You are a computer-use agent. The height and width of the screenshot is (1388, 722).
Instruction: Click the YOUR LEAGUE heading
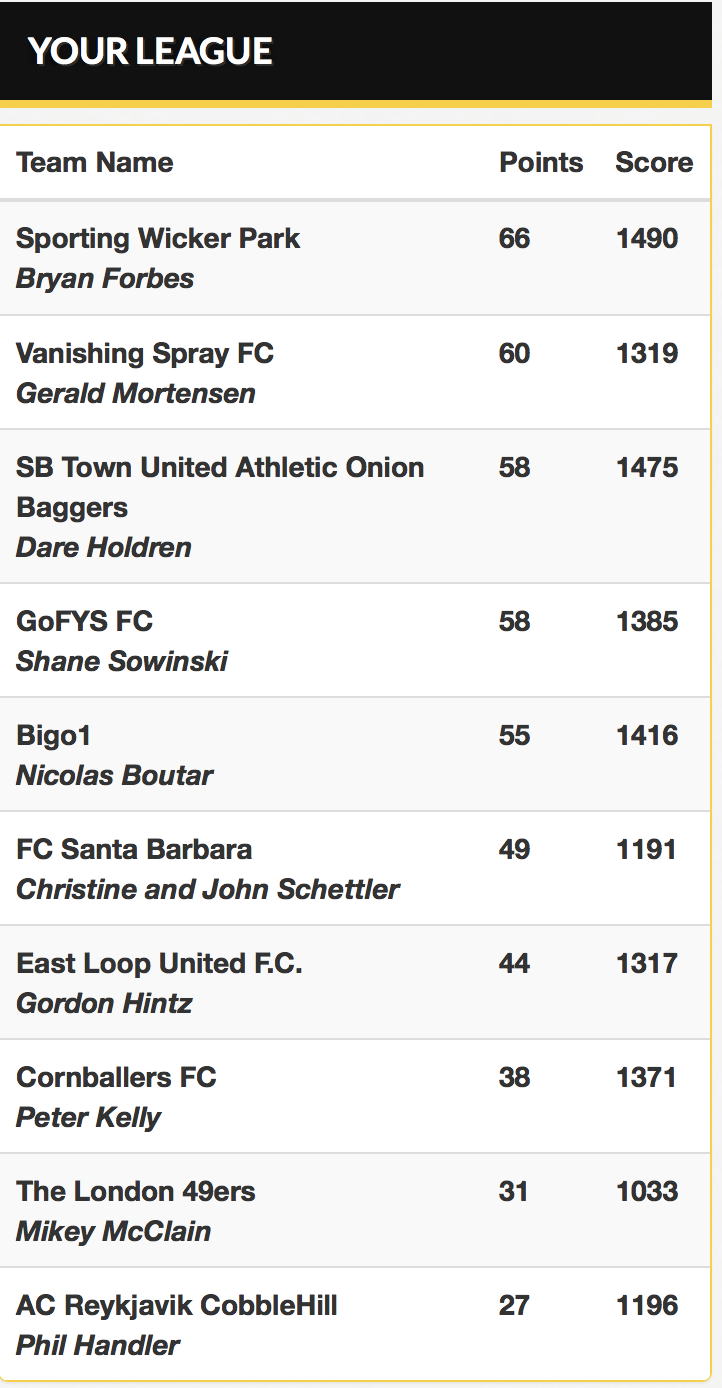point(150,51)
